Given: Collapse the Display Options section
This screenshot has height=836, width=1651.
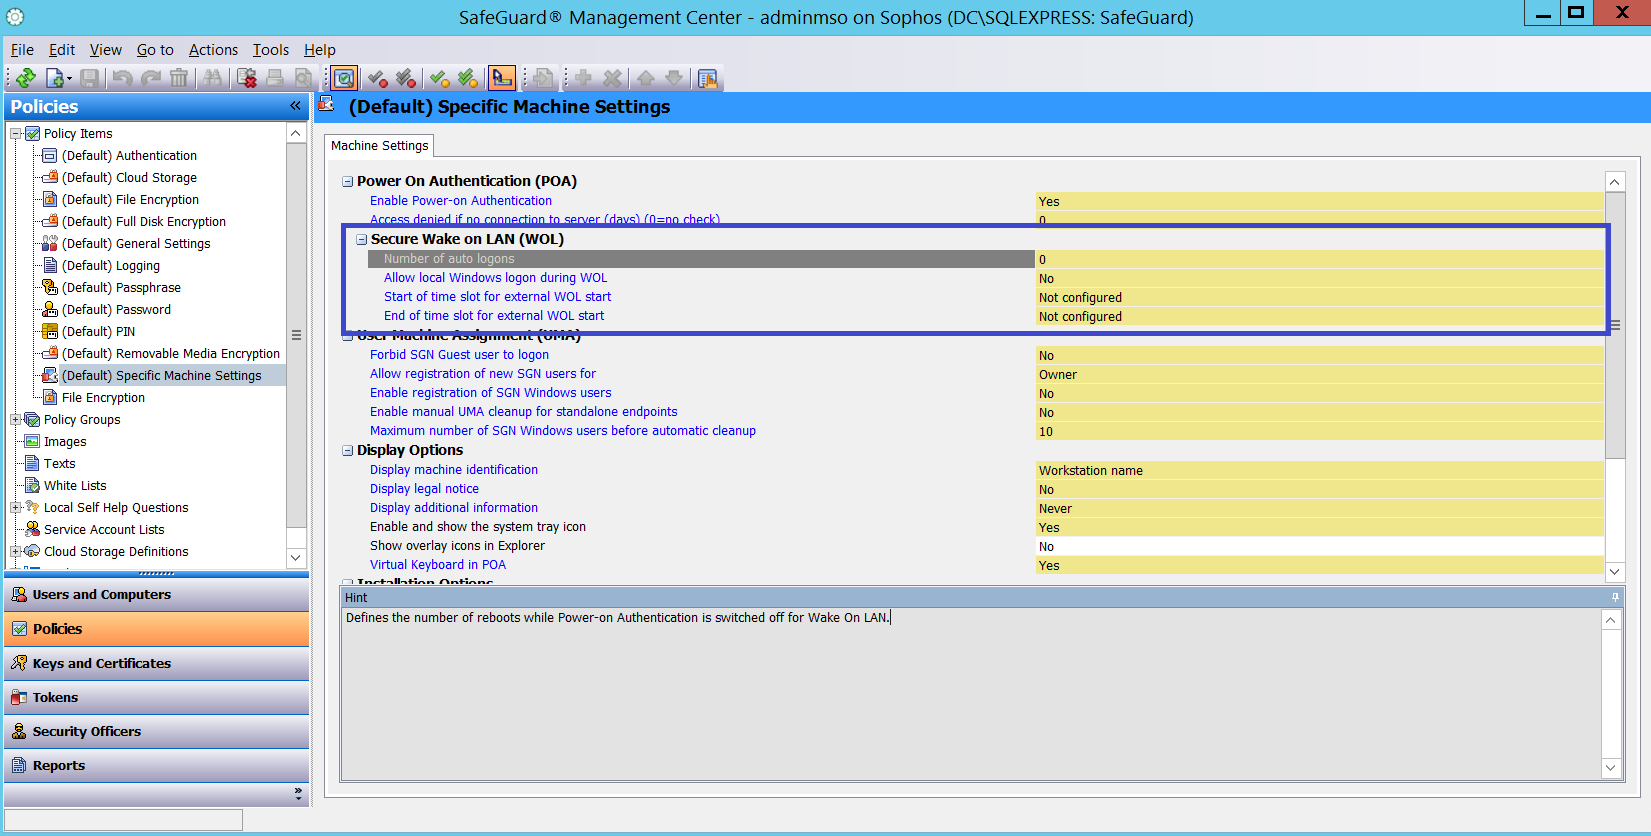Looking at the screenshot, I should click(x=348, y=451).
